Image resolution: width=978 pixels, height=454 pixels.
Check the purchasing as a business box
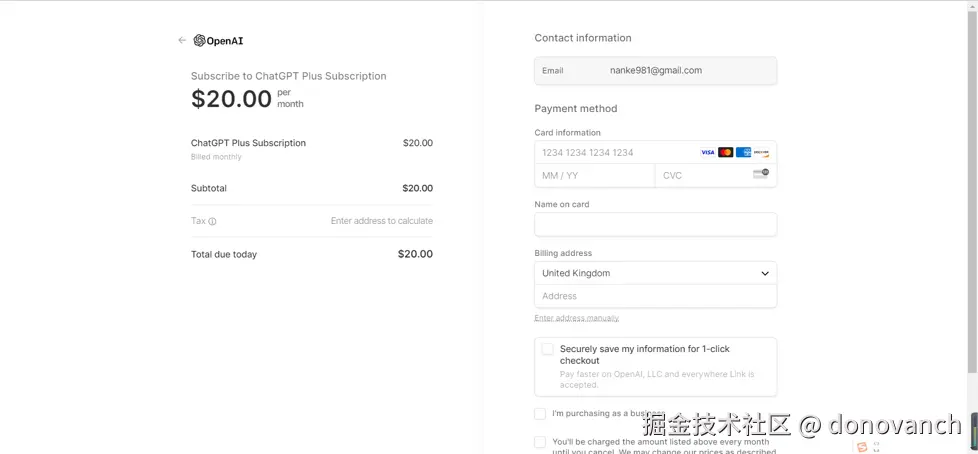tap(540, 414)
